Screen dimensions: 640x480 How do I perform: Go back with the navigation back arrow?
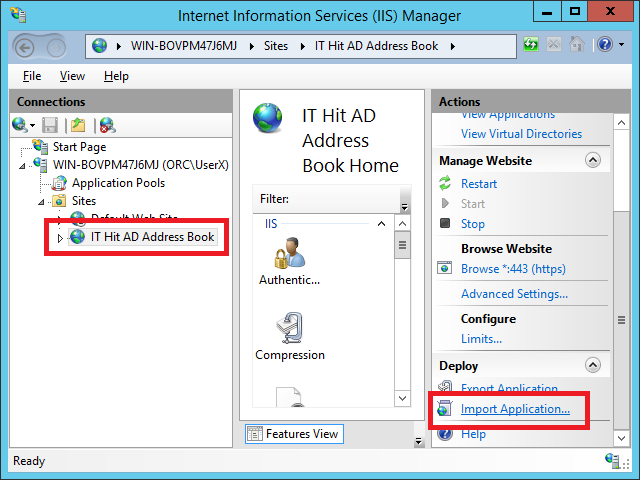25,48
